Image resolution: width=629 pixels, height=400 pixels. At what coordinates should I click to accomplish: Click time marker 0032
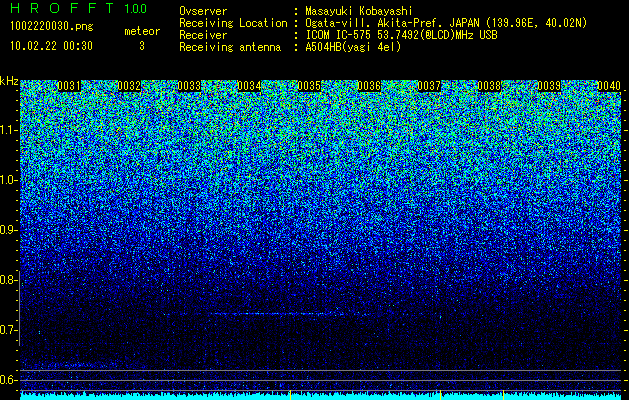coord(129,86)
